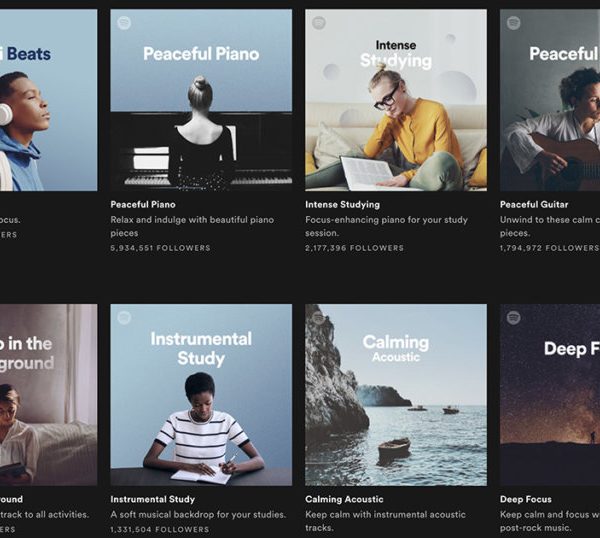Click Spotify logo on Peaceful Guitar cover
Image resolution: width=600 pixels, height=538 pixels.
tap(514, 23)
